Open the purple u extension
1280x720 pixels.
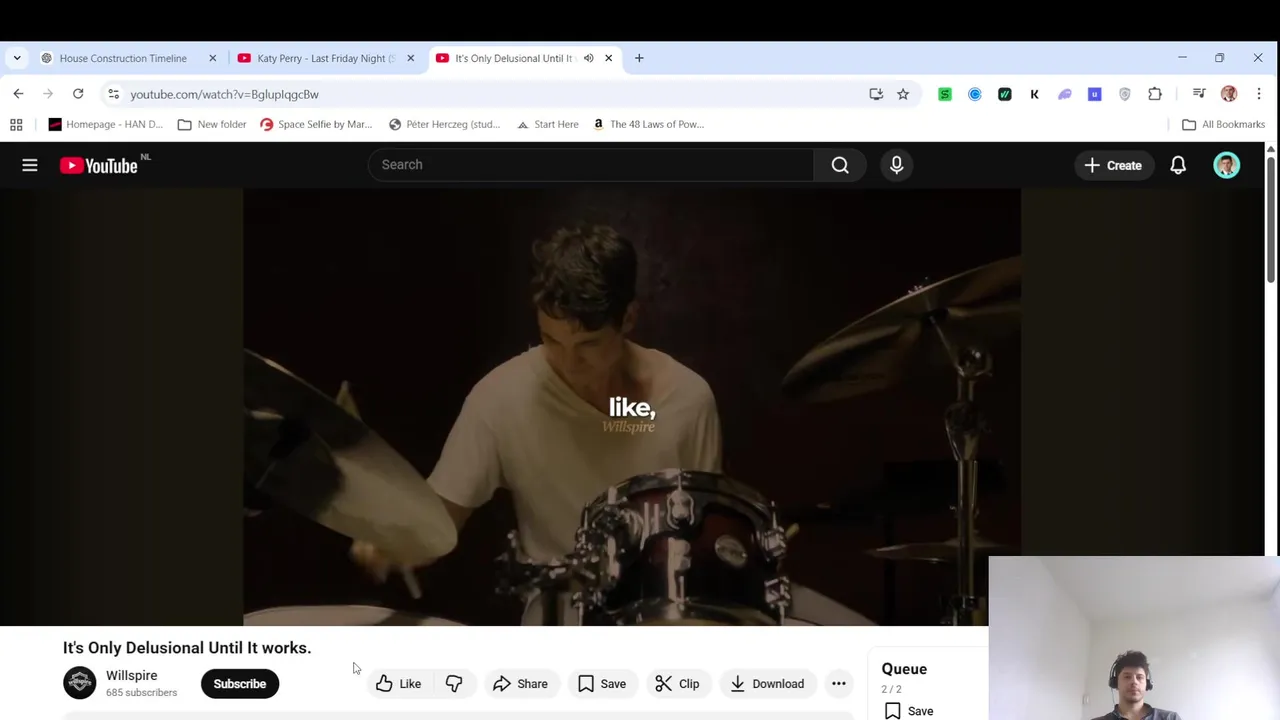tap(1095, 94)
